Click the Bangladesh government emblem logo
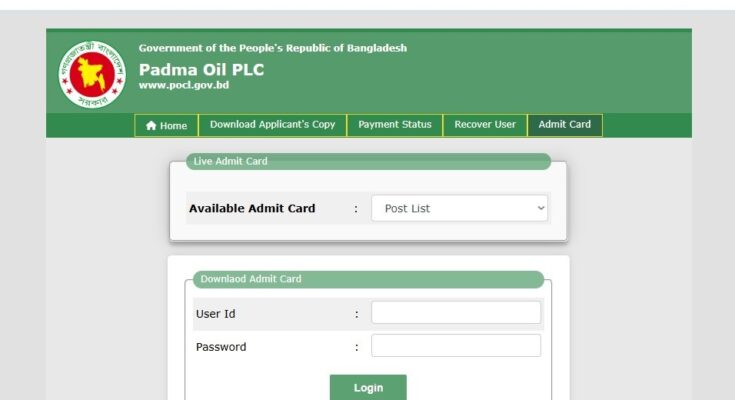This screenshot has height=400, width=735. point(92,75)
